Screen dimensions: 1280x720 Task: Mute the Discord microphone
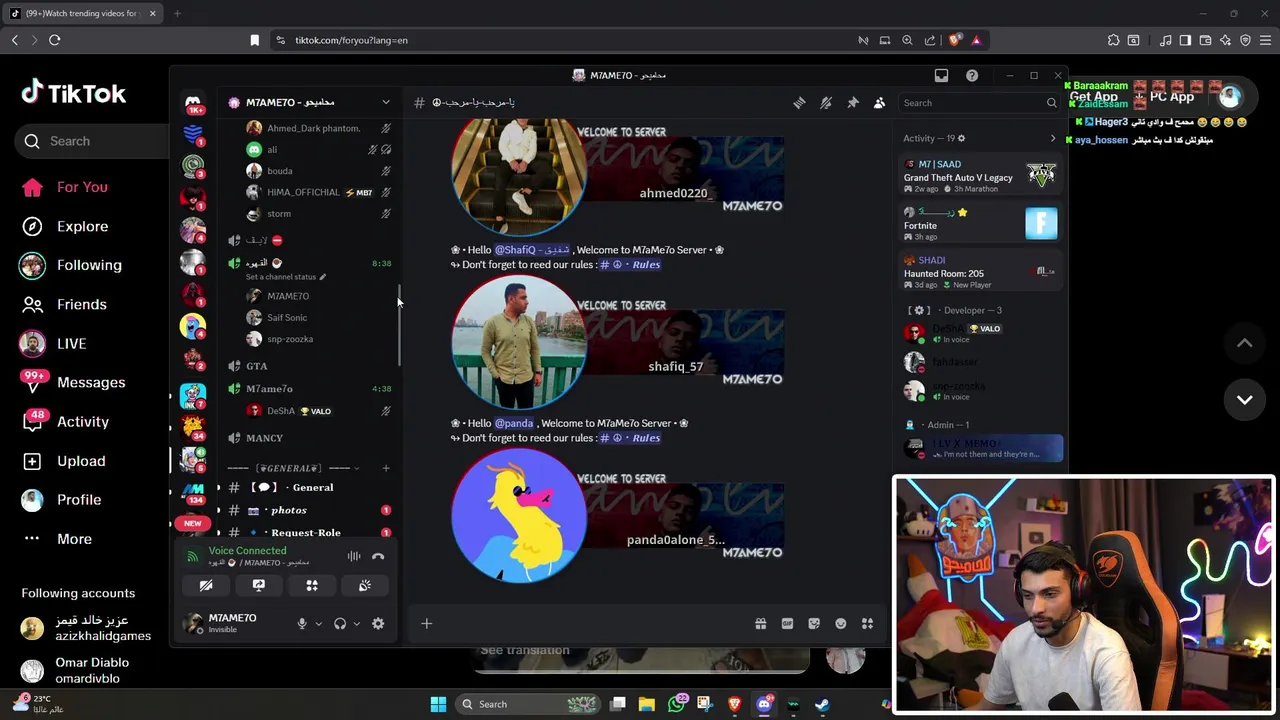pyautogui.click(x=302, y=624)
